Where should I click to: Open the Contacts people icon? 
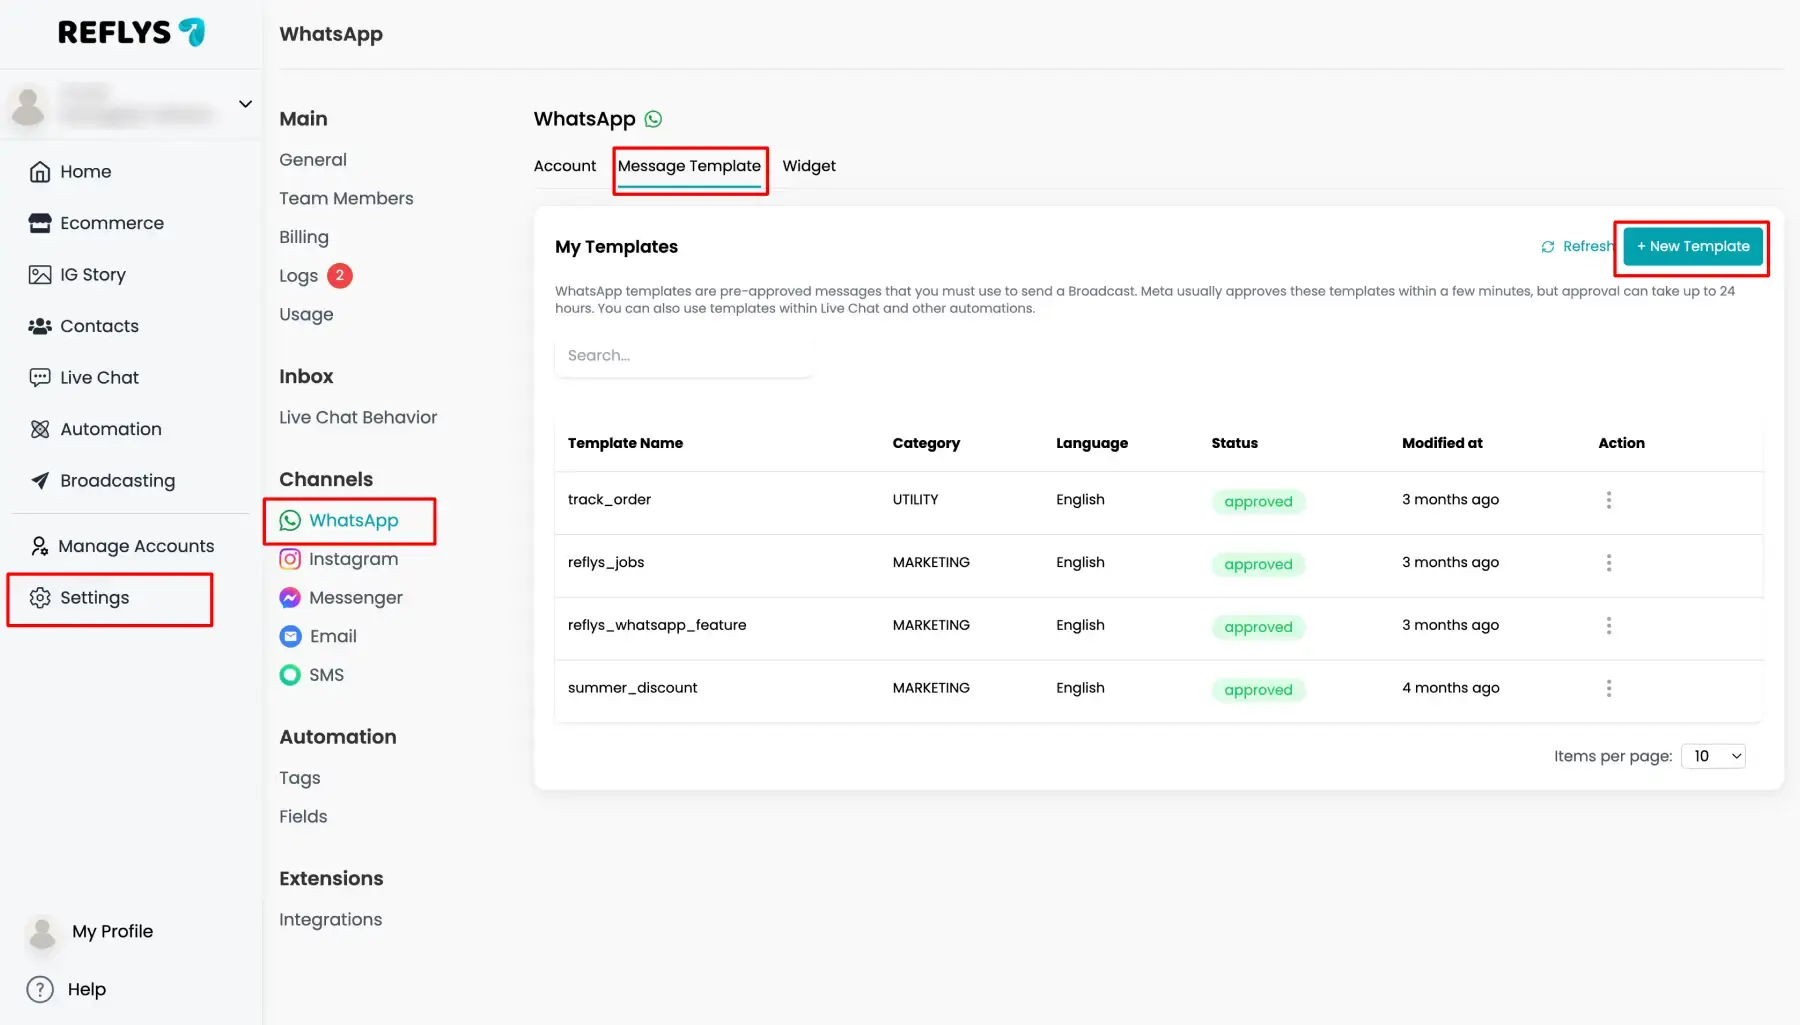[x=40, y=326]
